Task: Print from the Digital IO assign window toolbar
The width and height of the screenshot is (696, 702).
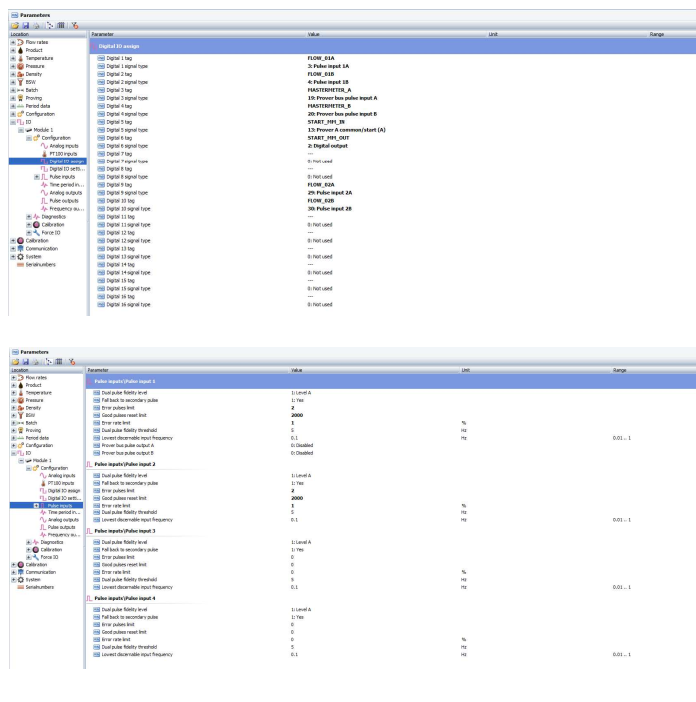Action: 36,26
